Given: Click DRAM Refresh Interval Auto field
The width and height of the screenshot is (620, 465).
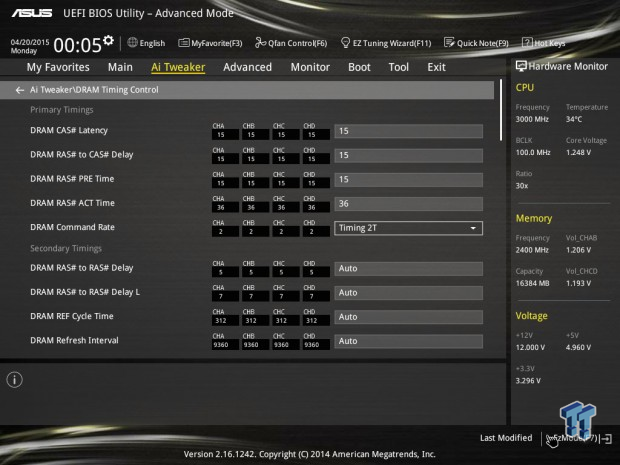Looking at the screenshot, I should (408, 341).
